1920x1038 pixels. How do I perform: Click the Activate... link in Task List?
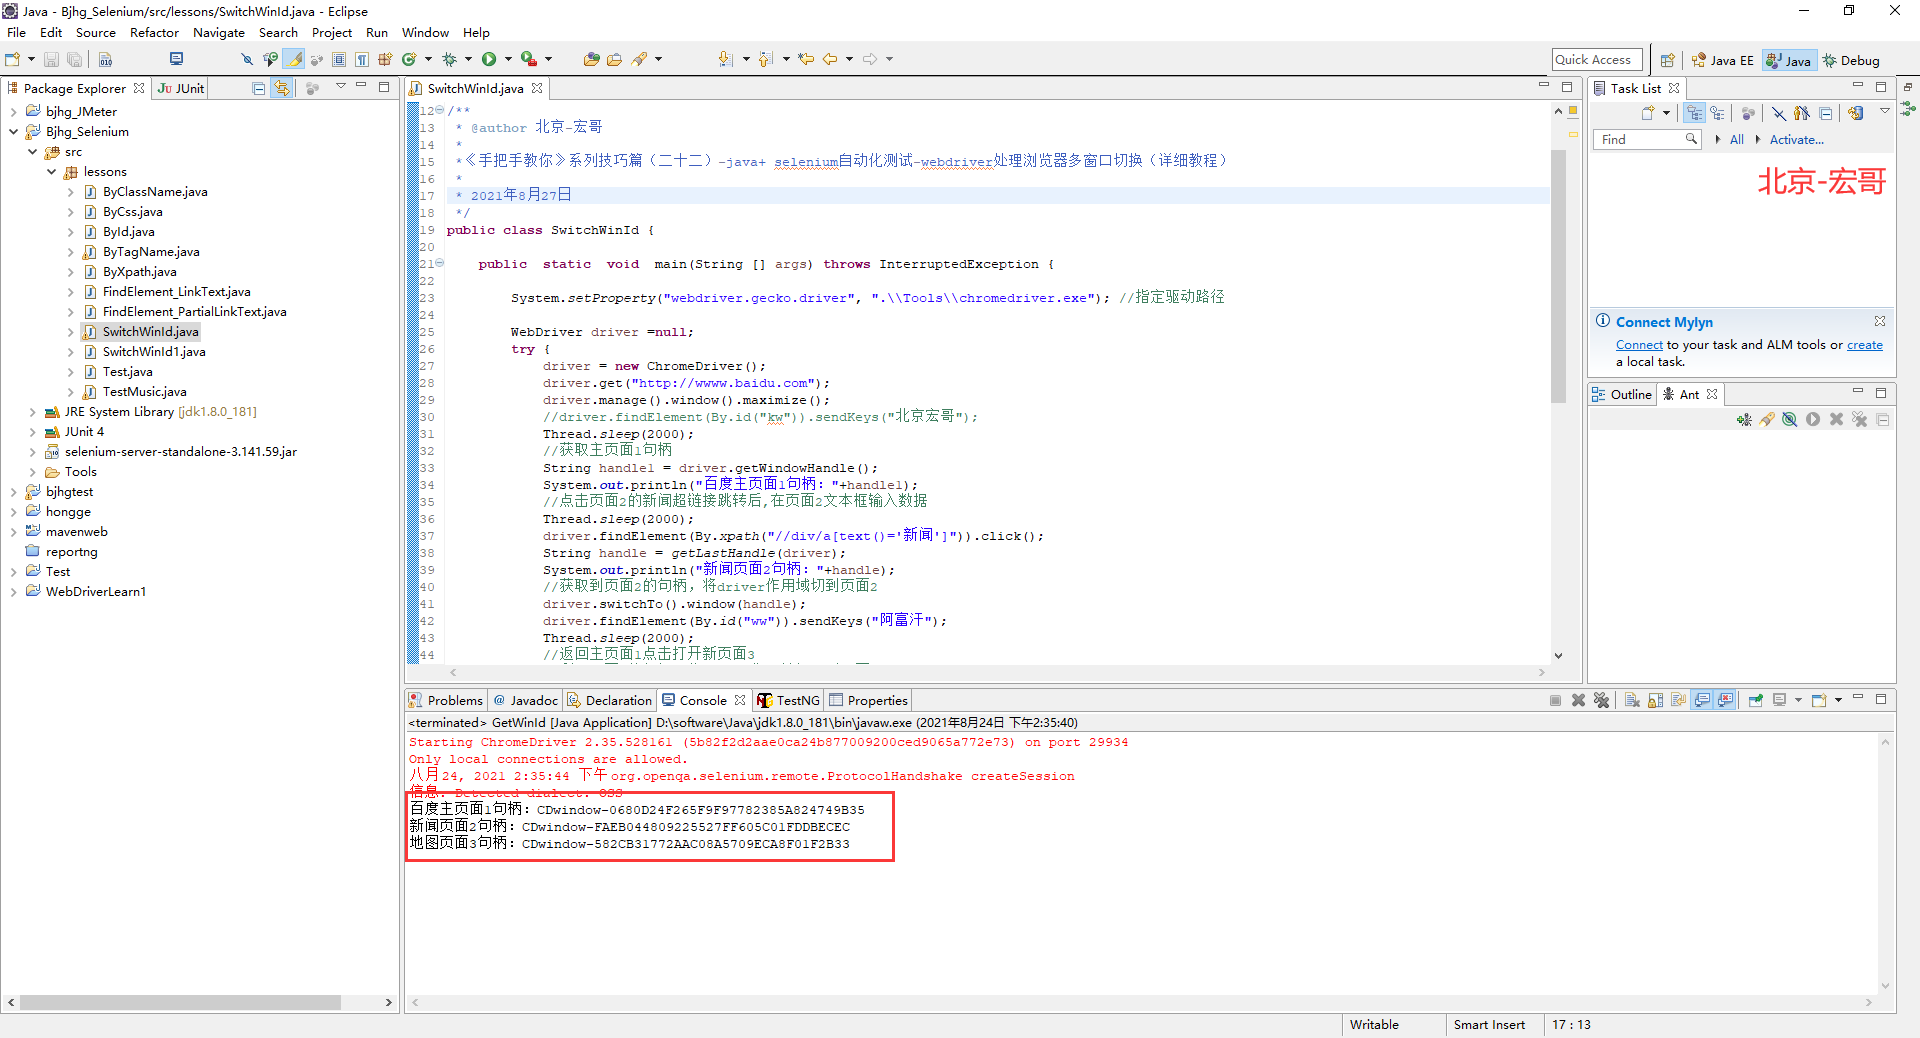pyautogui.click(x=1796, y=140)
